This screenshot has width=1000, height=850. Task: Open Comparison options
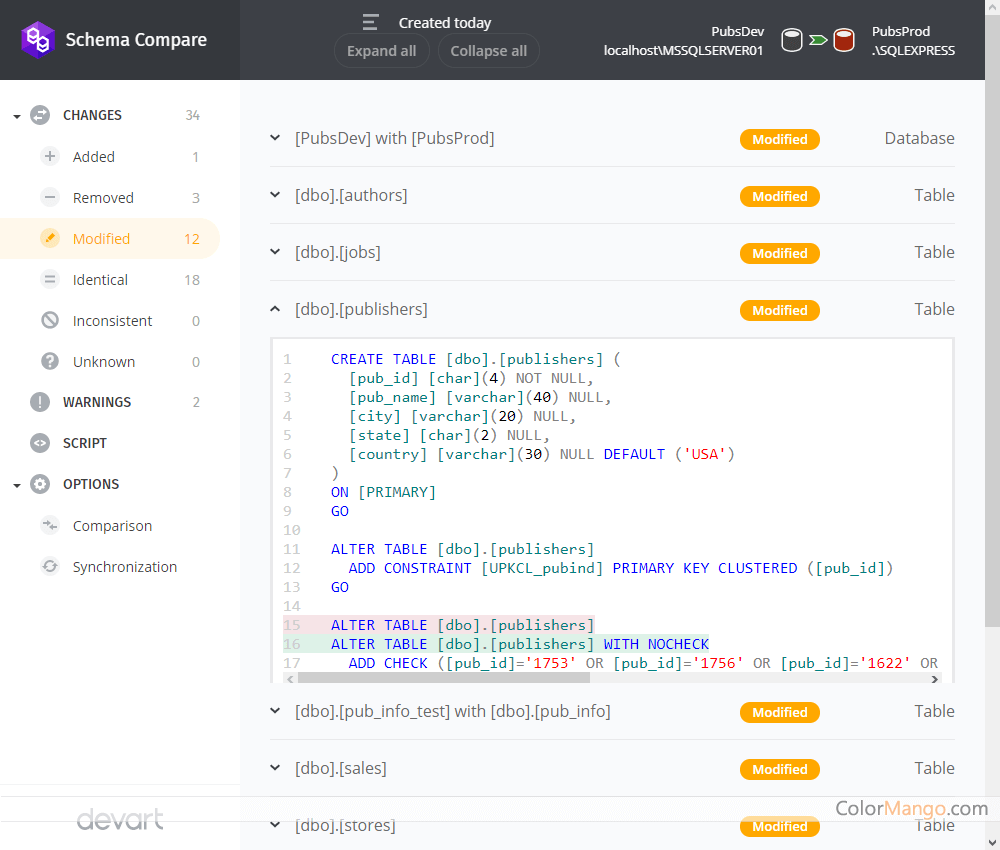[x=110, y=525]
